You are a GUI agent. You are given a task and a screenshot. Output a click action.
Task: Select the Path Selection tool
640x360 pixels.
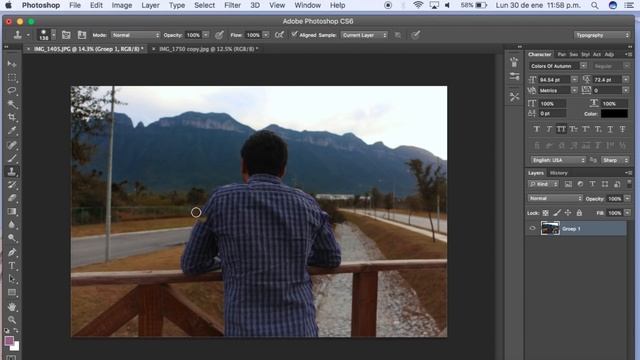pyautogui.click(x=12, y=279)
